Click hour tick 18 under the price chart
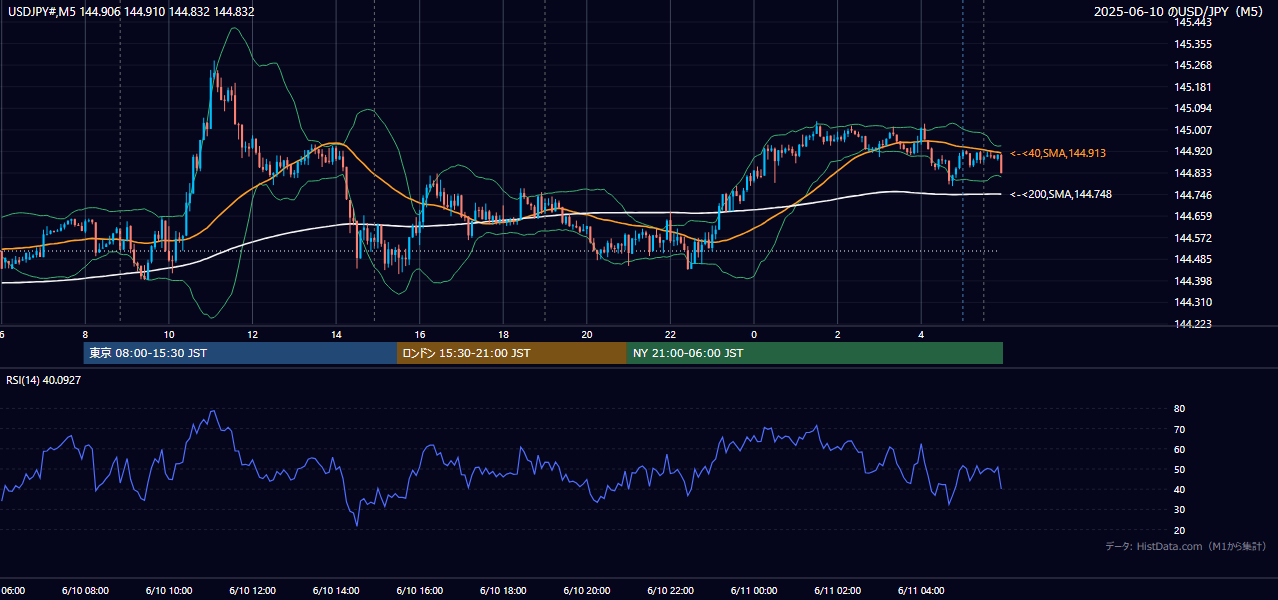This screenshot has width=1278, height=600. click(x=504, y=334)
